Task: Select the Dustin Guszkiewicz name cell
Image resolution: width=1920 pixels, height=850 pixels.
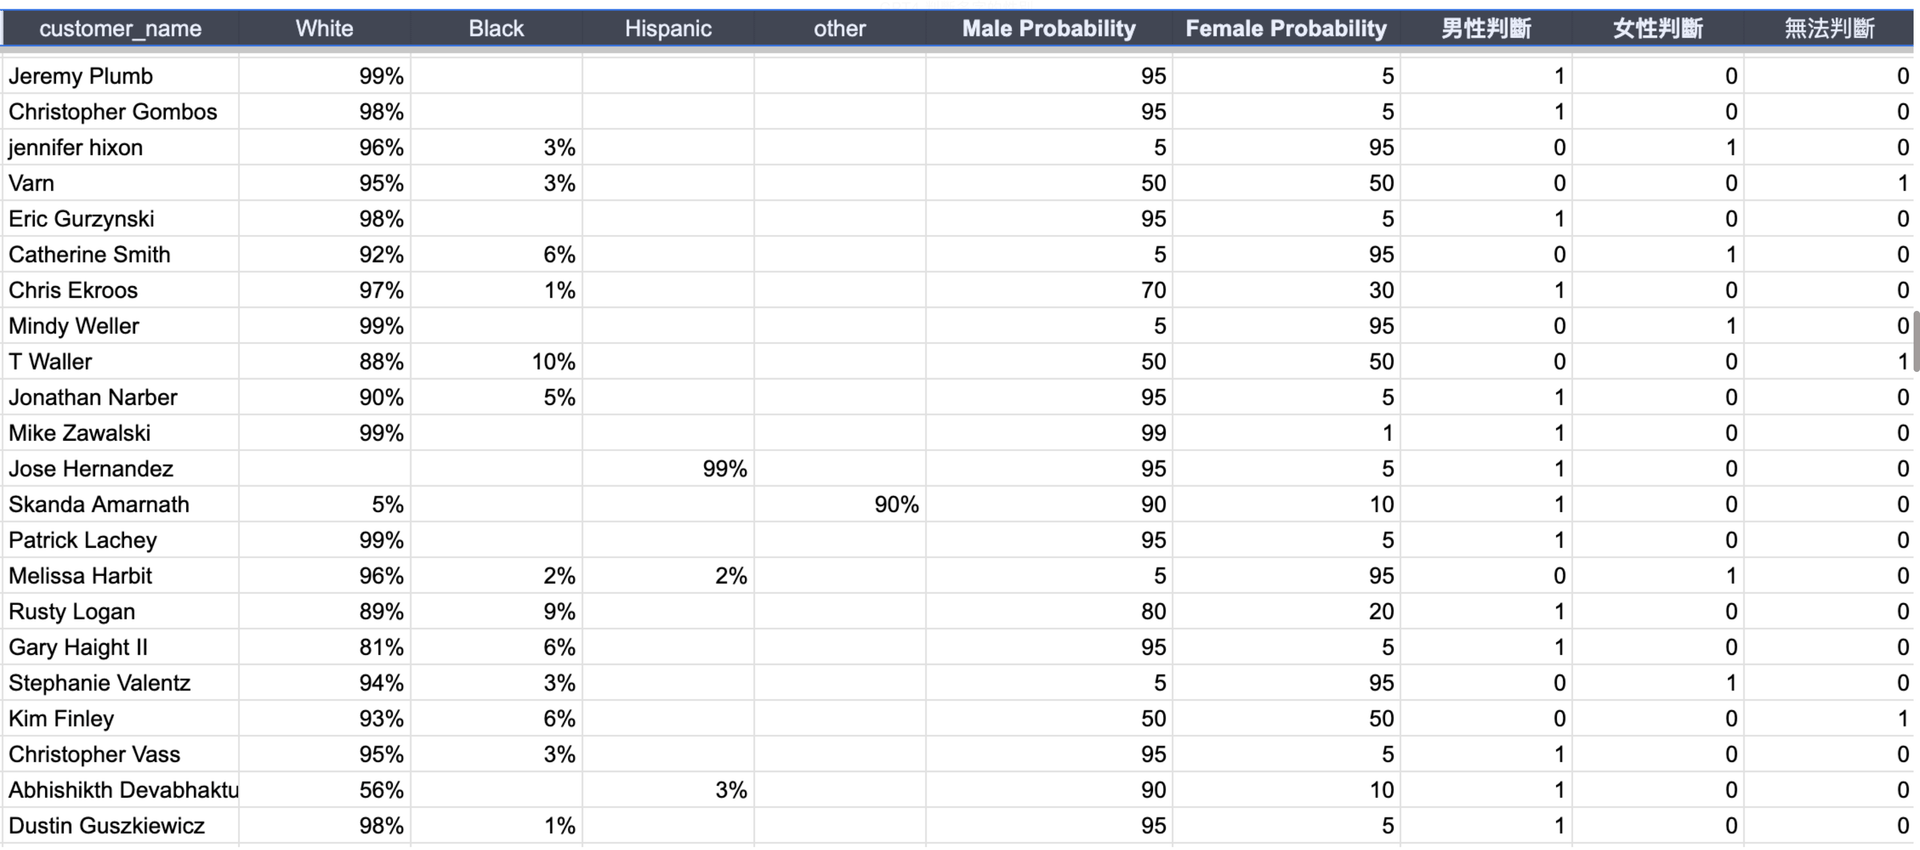Action: [107, 826]
